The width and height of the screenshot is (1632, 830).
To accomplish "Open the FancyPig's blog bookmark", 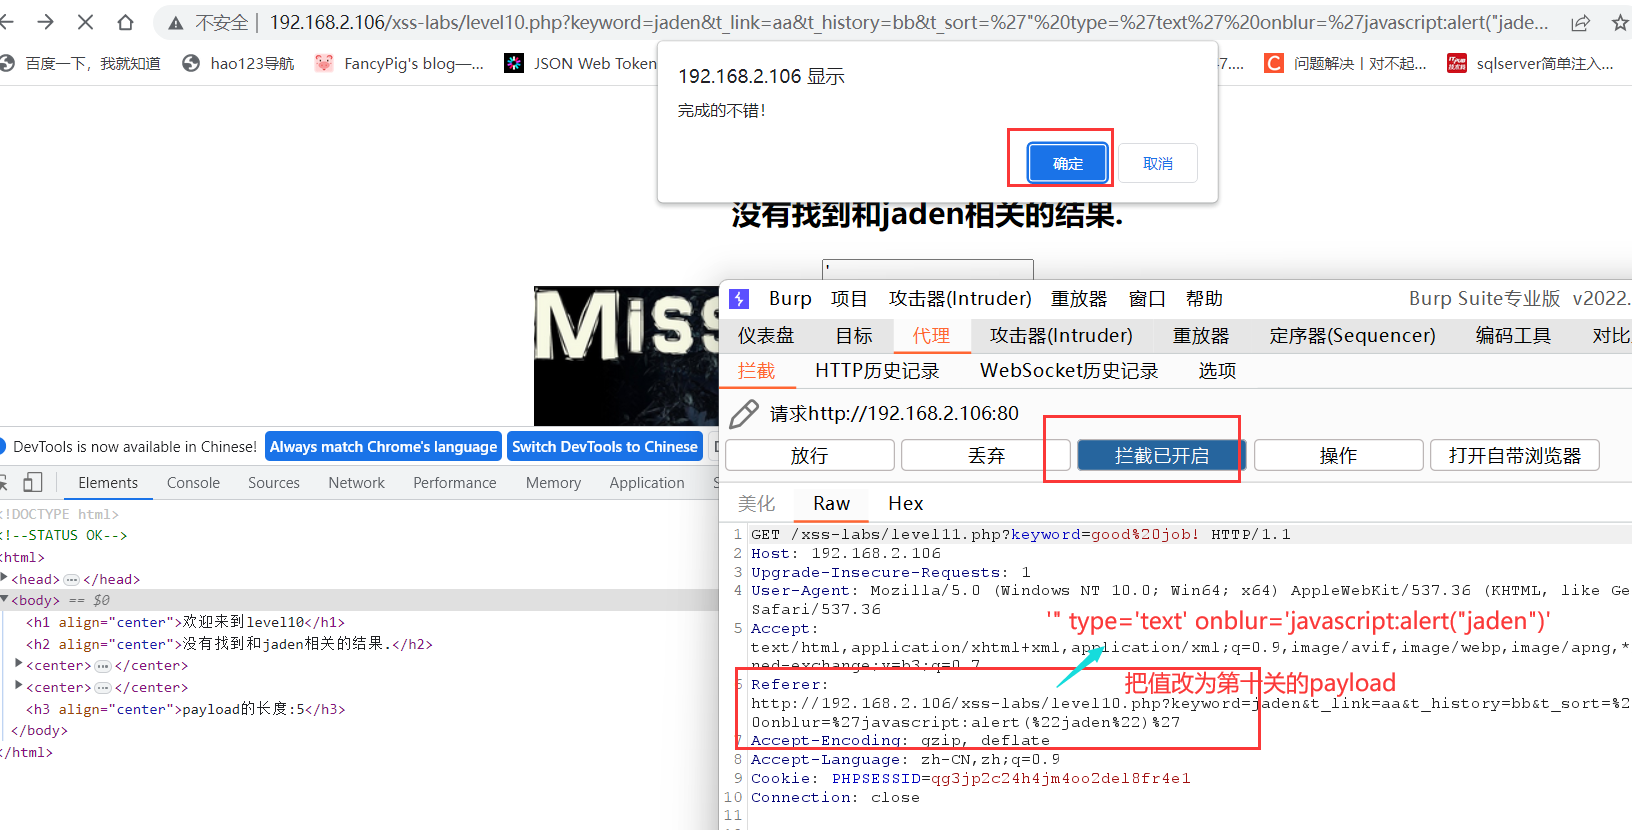I will tap(399, 64).
